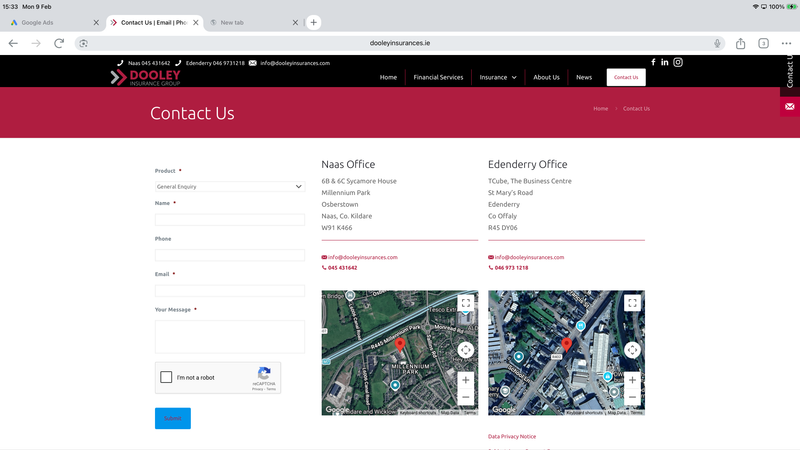The height and width of the screenshot is (450, 800).
Task: Switch to the Google Ads tab
Action: [37, 22]
